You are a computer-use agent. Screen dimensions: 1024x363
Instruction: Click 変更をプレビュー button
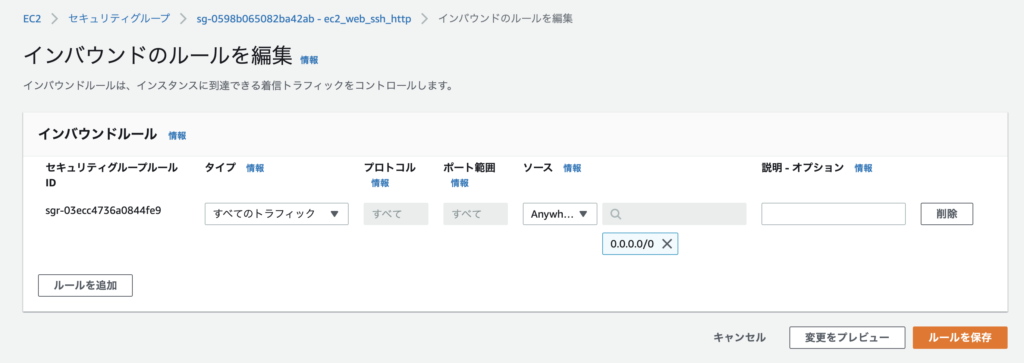[x=847, y=338]
